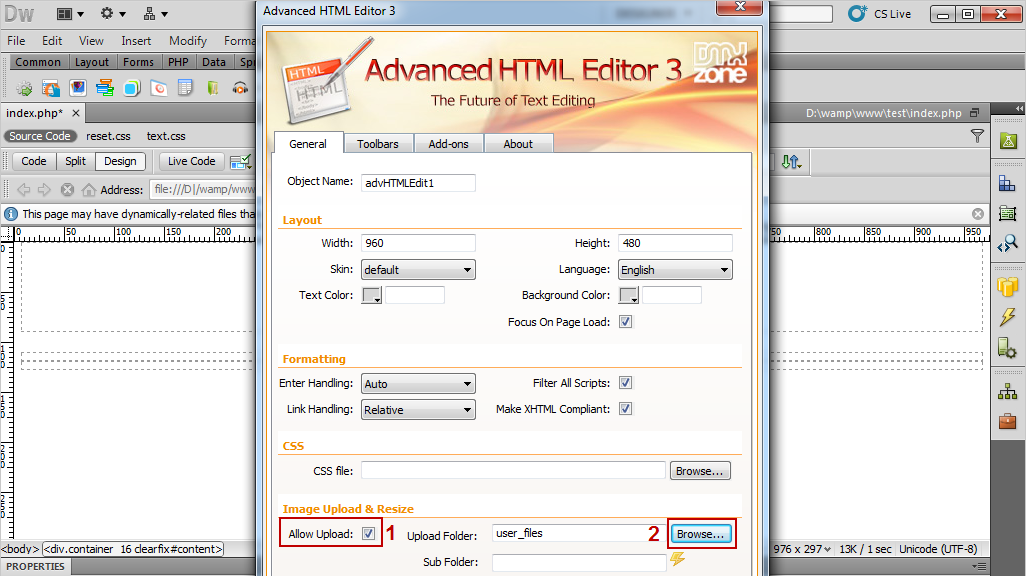Click the Sub Folder input field
Image resolution: width=1026 pixels, height=576 pixels.
pos(579,562)
